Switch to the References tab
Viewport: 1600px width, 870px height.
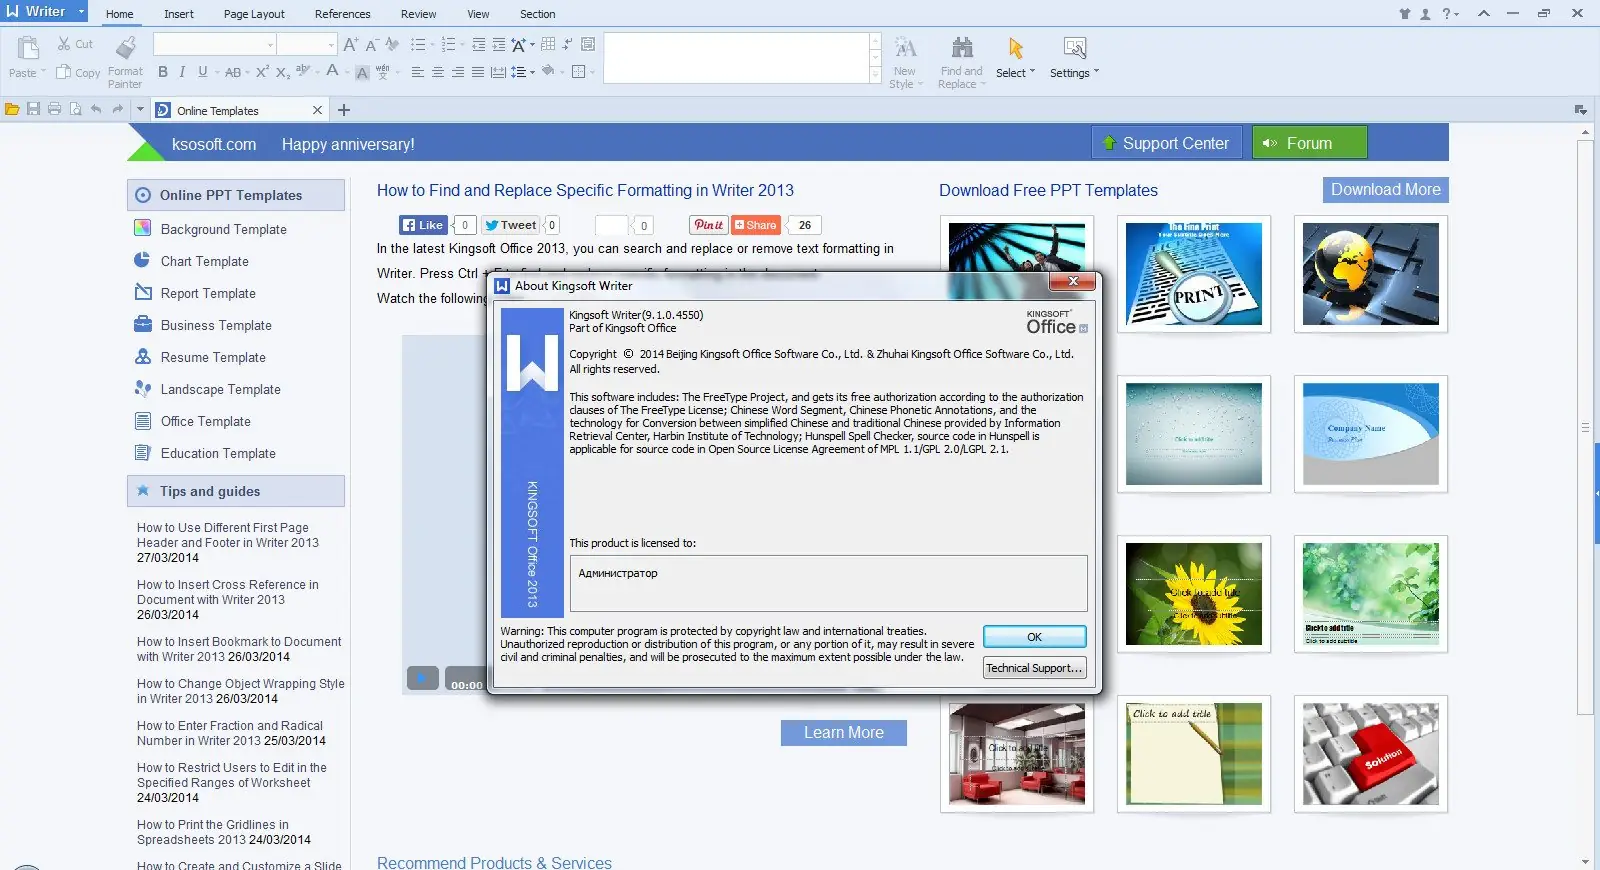tap(343, 14)
